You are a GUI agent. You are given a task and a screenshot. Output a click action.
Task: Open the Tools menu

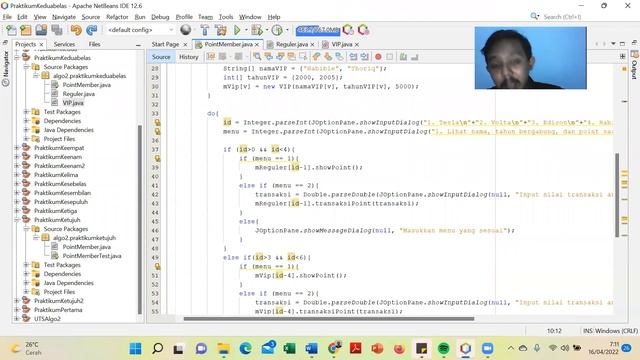(226, 17)
